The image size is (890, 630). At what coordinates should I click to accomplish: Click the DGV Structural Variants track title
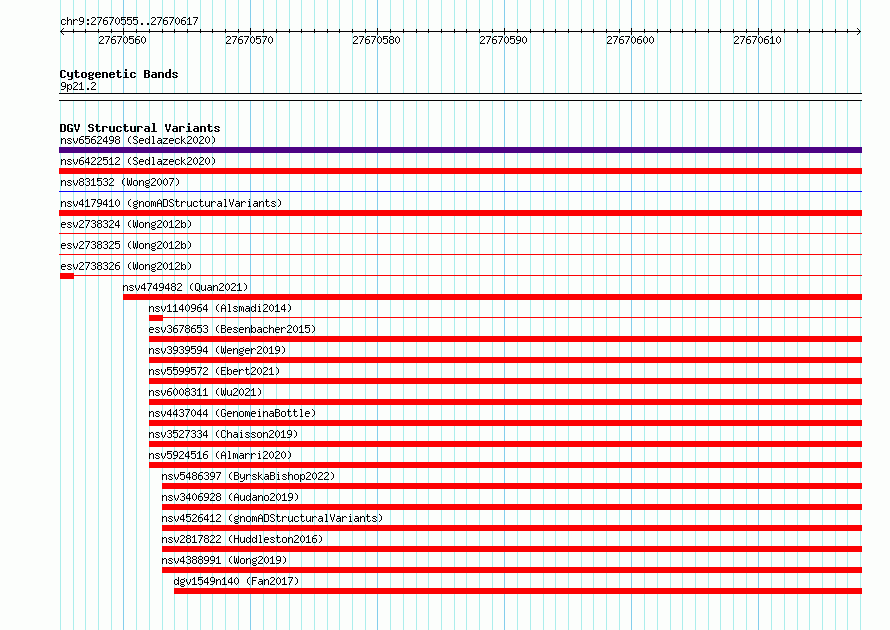tap(140, 128)
